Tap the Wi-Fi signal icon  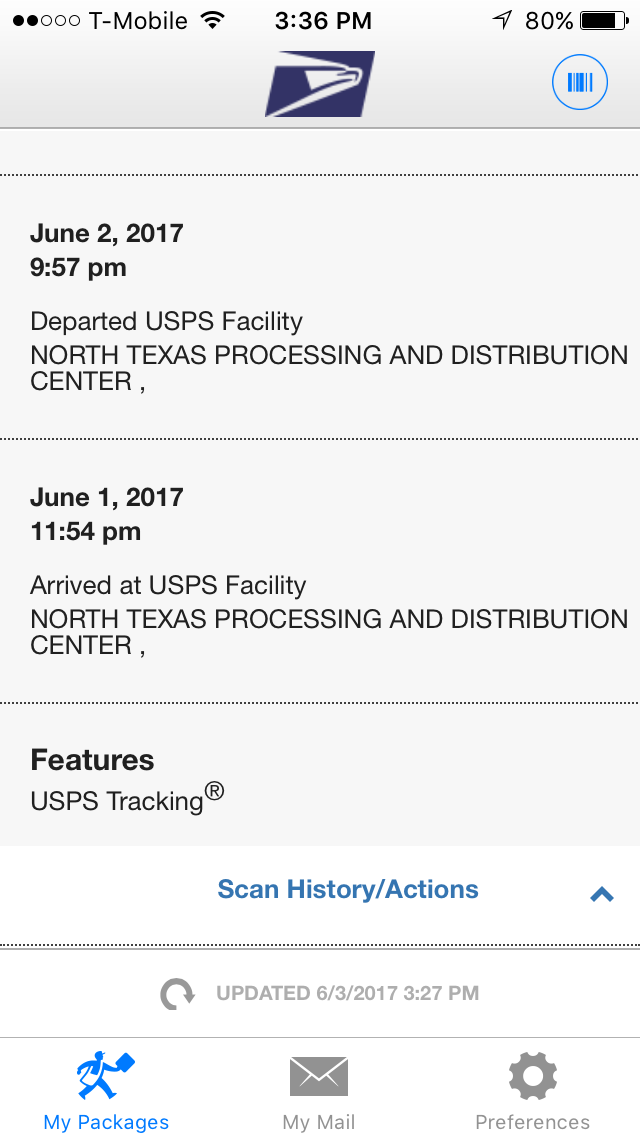click(x=212, y=20)
